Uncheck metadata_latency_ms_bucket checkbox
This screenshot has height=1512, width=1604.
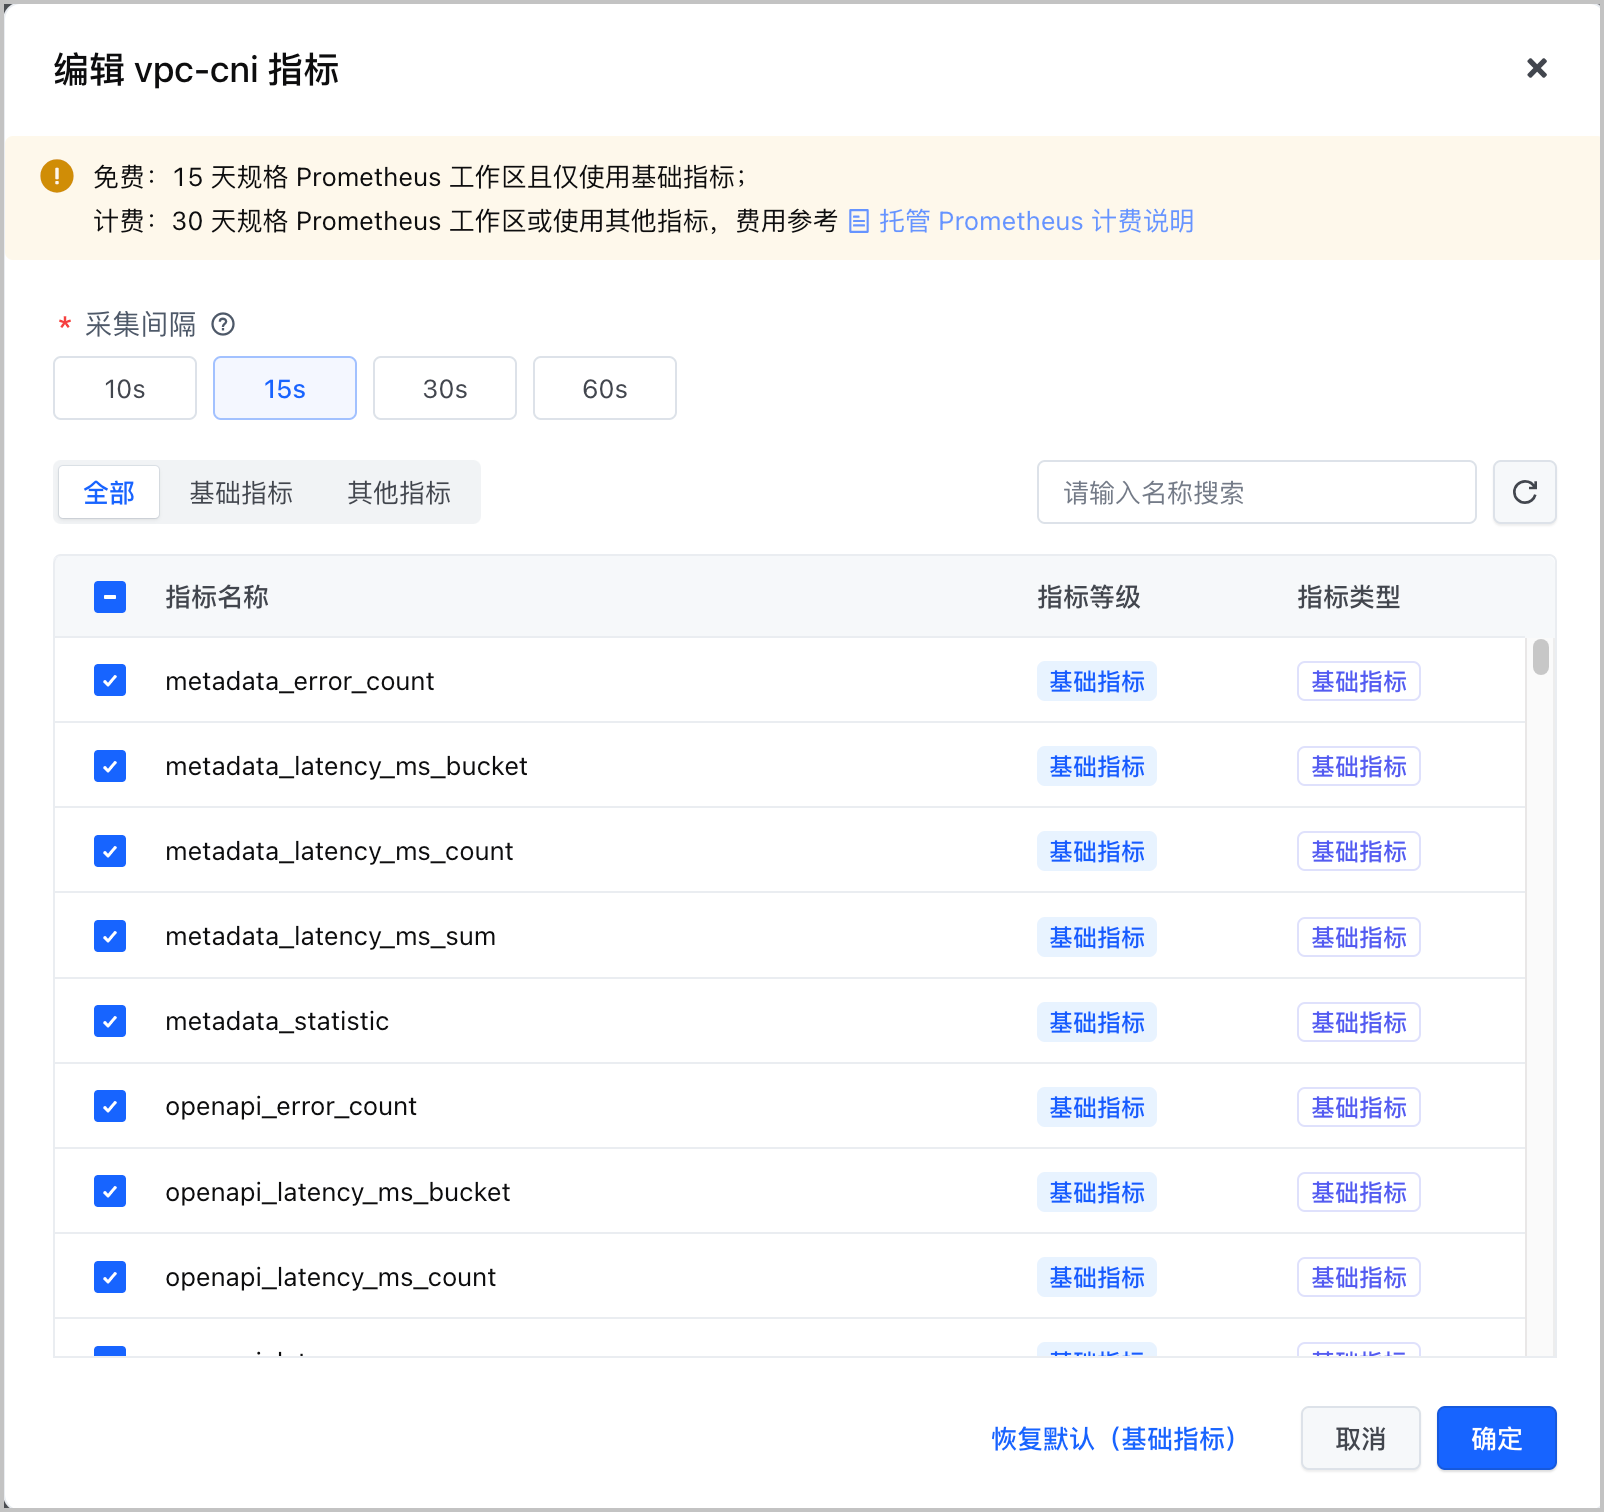coord(110,766)
